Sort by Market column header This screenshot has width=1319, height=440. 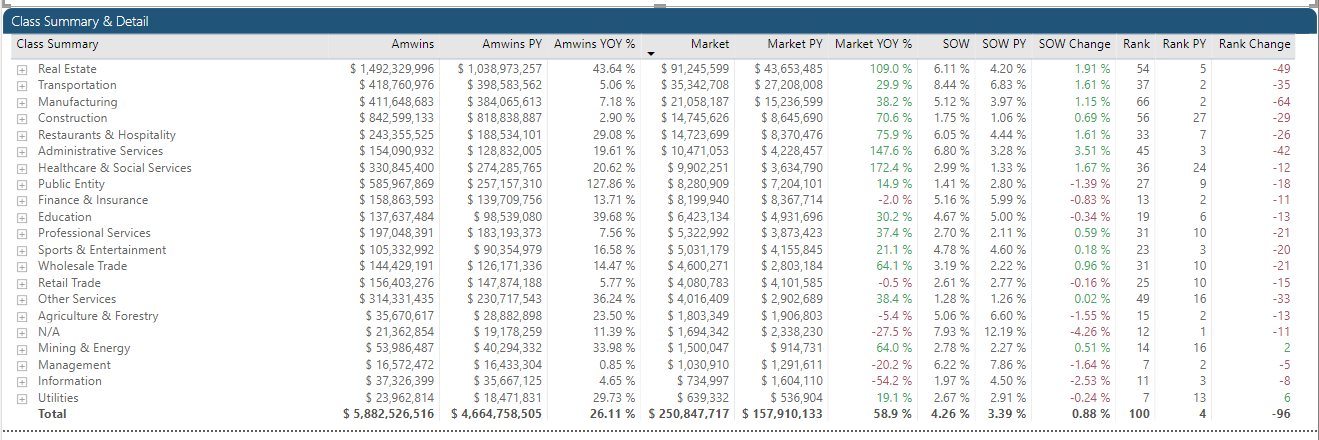pyautogui.click(x=710, y=44)
